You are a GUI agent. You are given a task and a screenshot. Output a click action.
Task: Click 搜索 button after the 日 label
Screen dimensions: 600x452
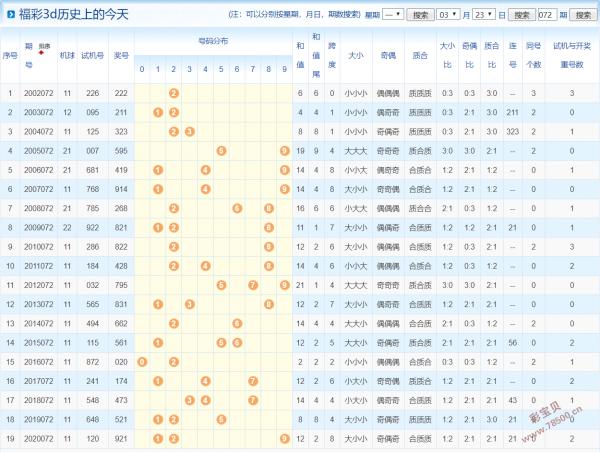[x=522, y=15]
